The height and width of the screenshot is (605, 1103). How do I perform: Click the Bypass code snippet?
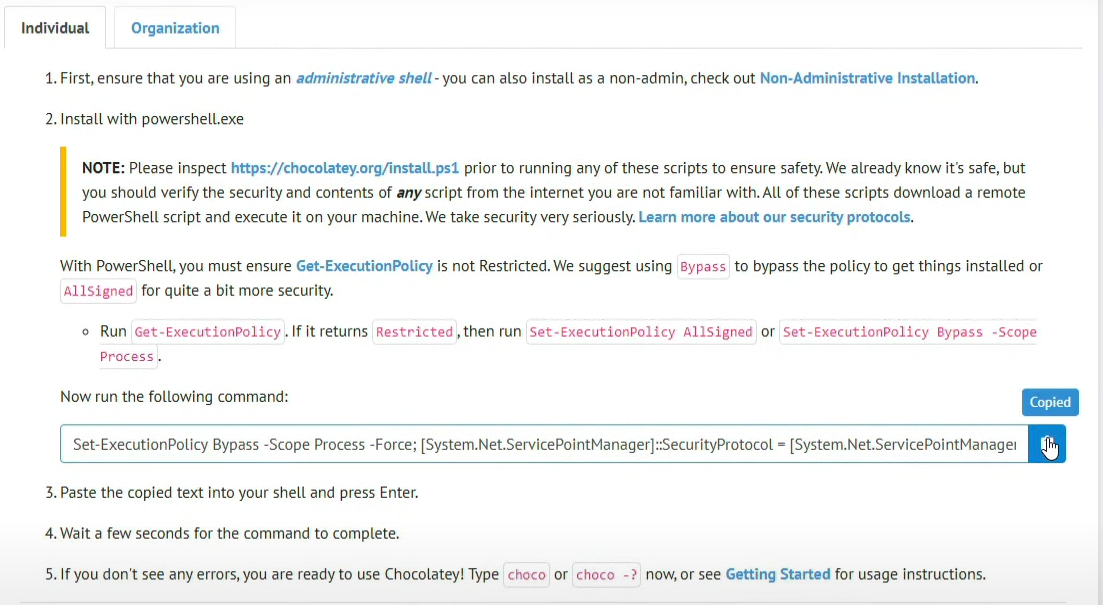pyautogui.click(x=703, y=267)
